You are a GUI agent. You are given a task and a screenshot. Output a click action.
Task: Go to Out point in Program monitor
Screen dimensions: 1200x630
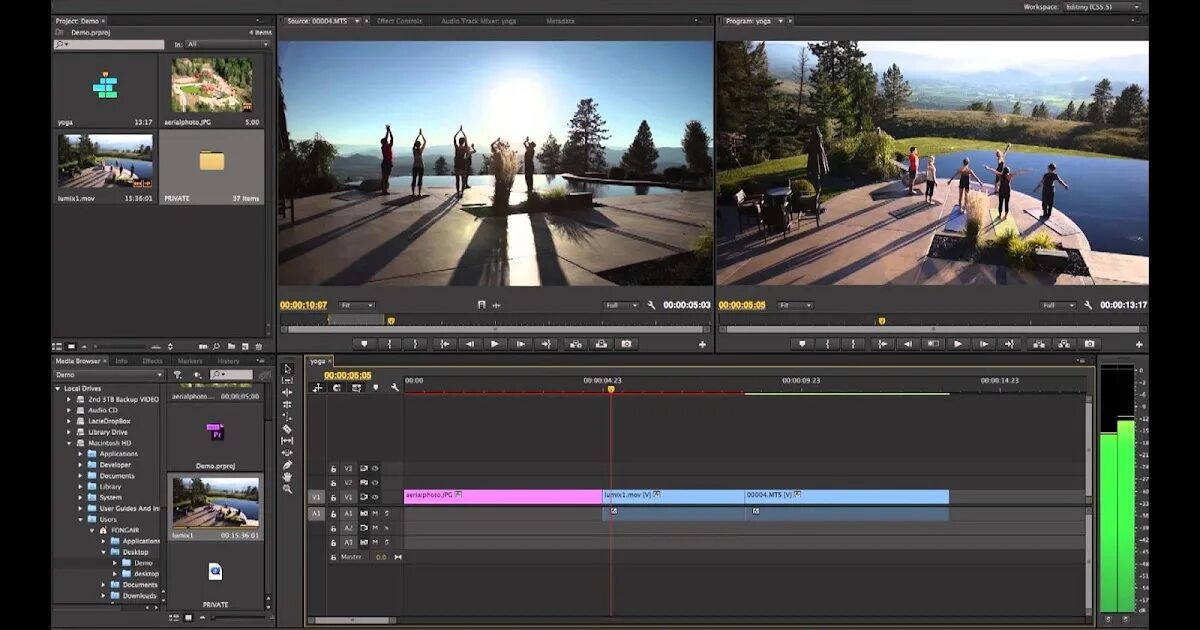tap(1010, 344)
